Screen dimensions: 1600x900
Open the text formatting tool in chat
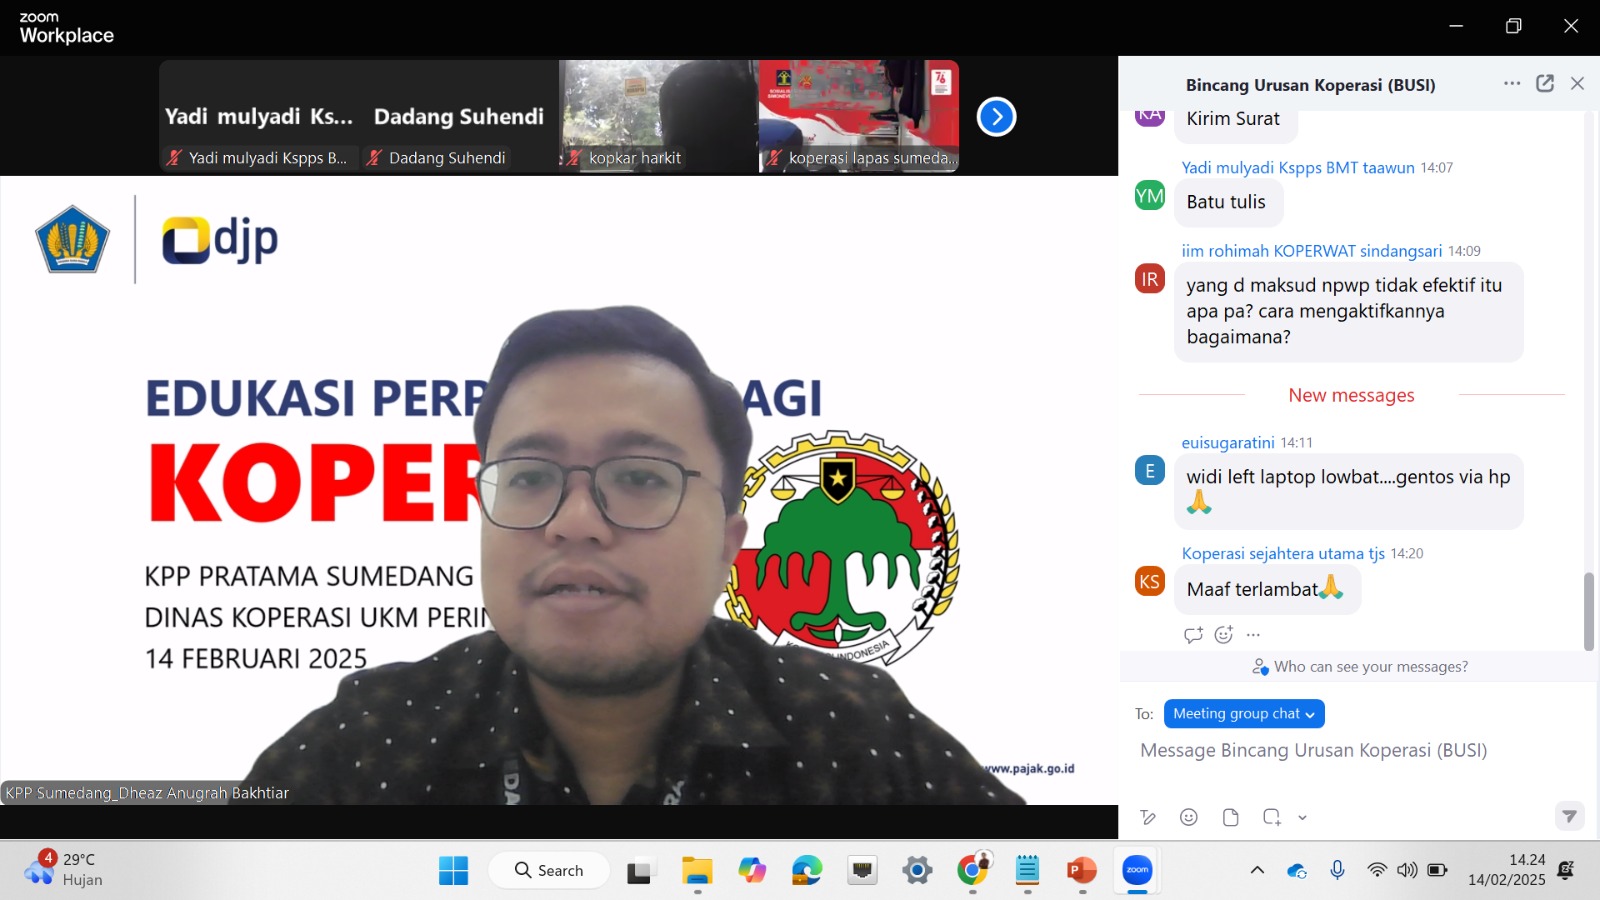click(1148, 817)
